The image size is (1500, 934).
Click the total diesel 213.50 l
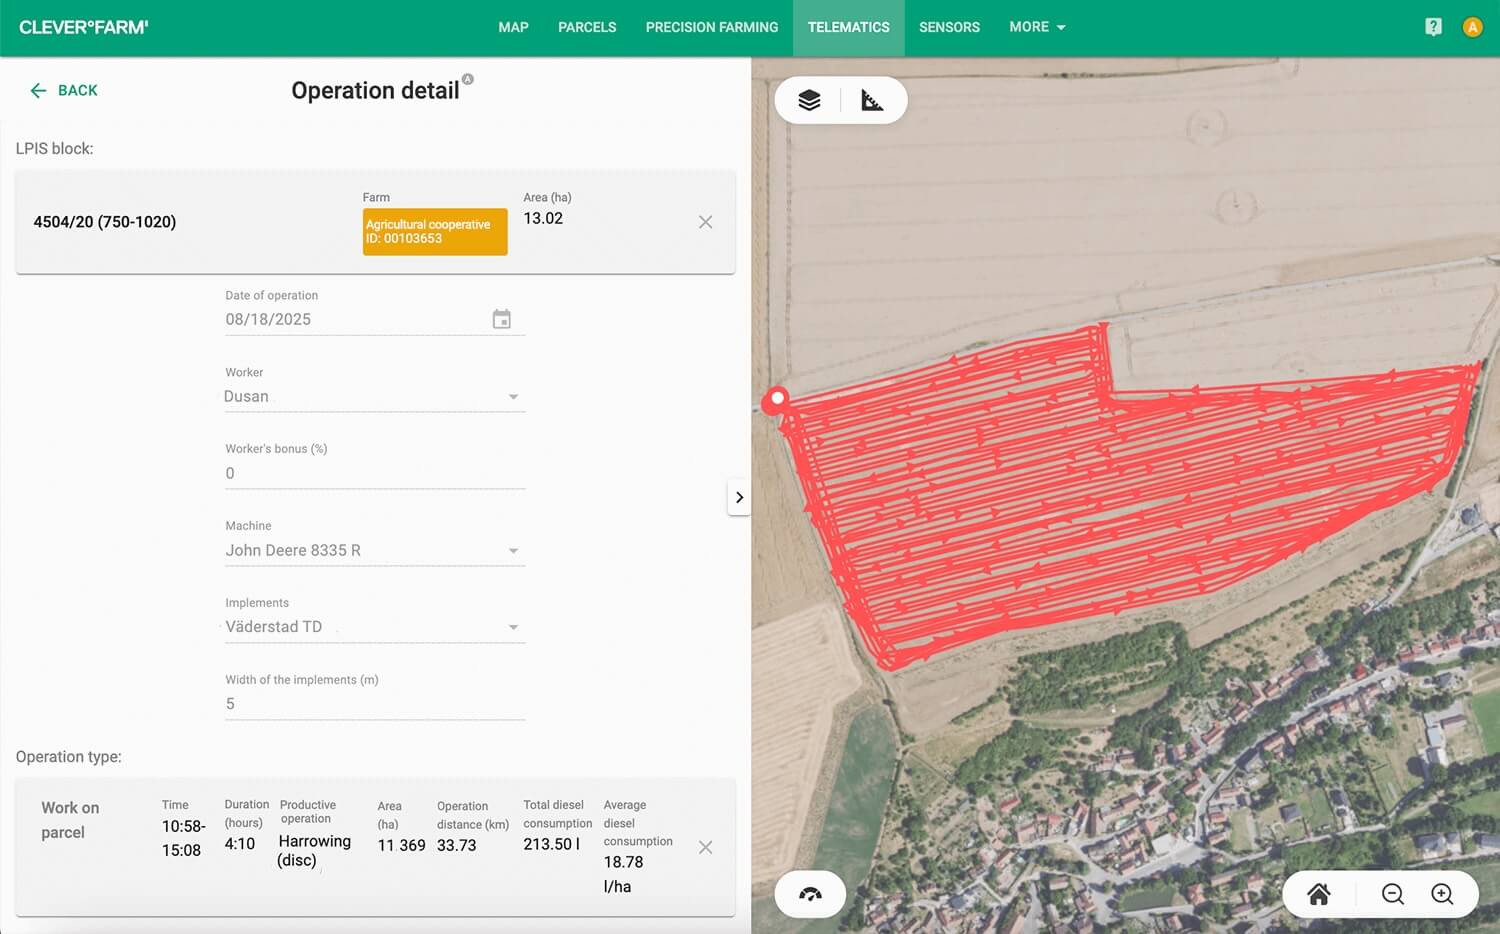click(x=551, y=844)
